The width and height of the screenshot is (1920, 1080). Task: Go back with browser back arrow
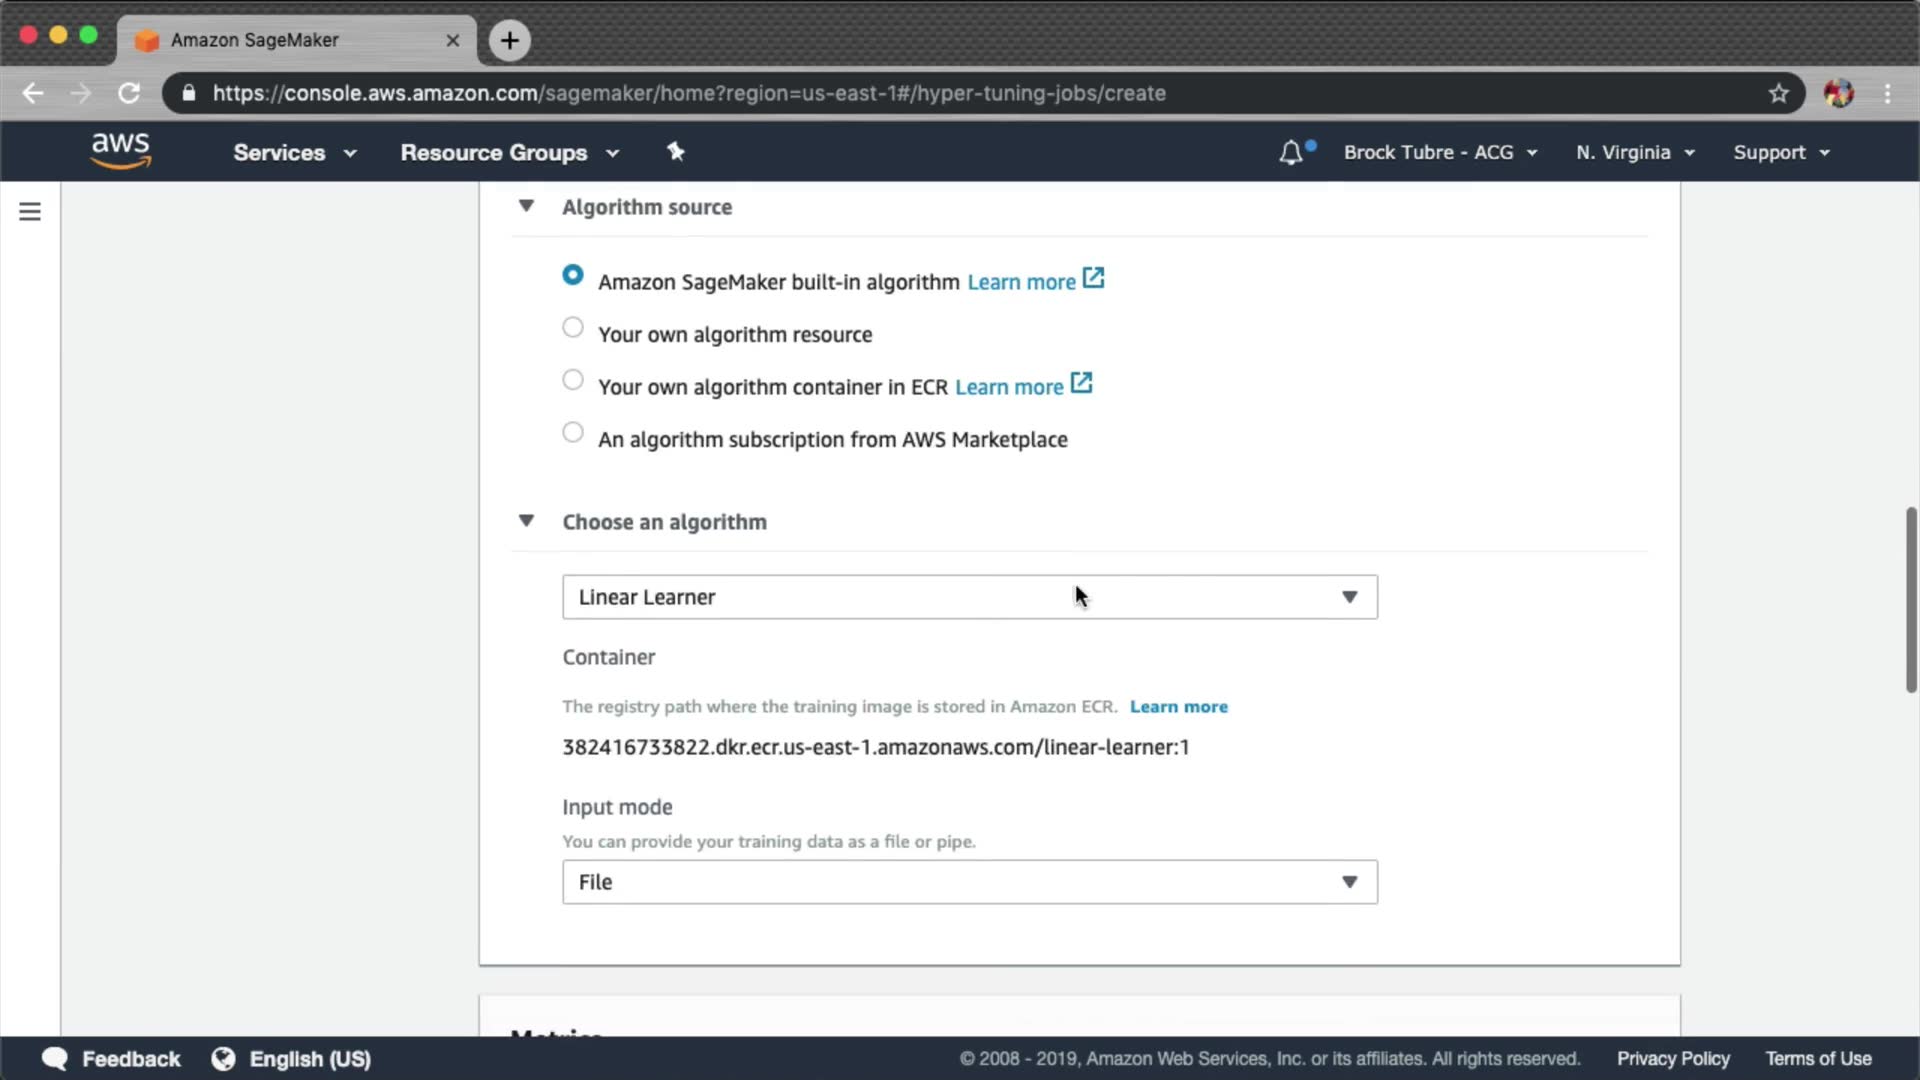pyautogui.click(x=33, y=93)
